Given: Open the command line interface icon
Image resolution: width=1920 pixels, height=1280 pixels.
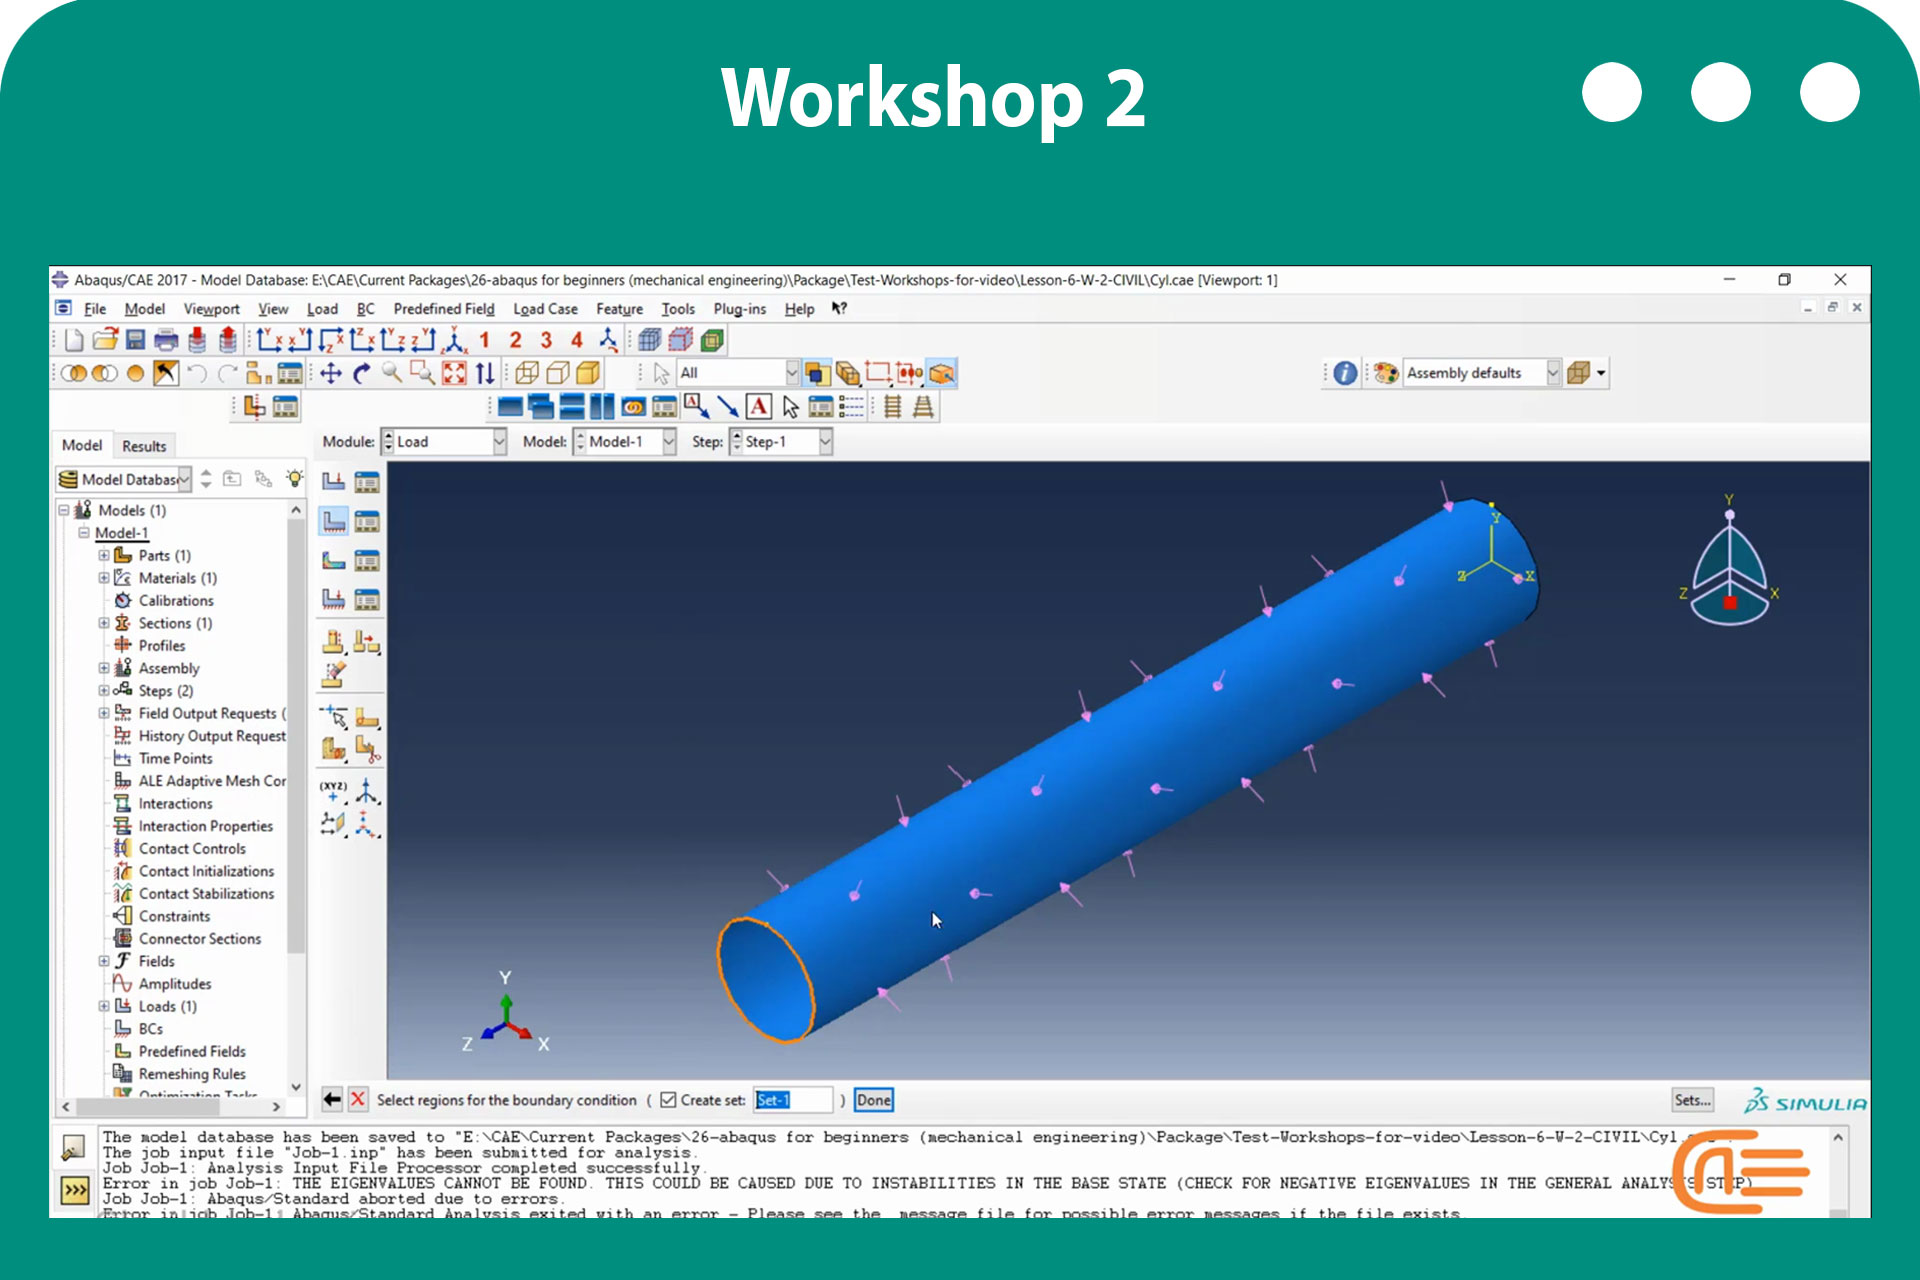Looking at the screenshot, I should click(x=75, y=1190).
